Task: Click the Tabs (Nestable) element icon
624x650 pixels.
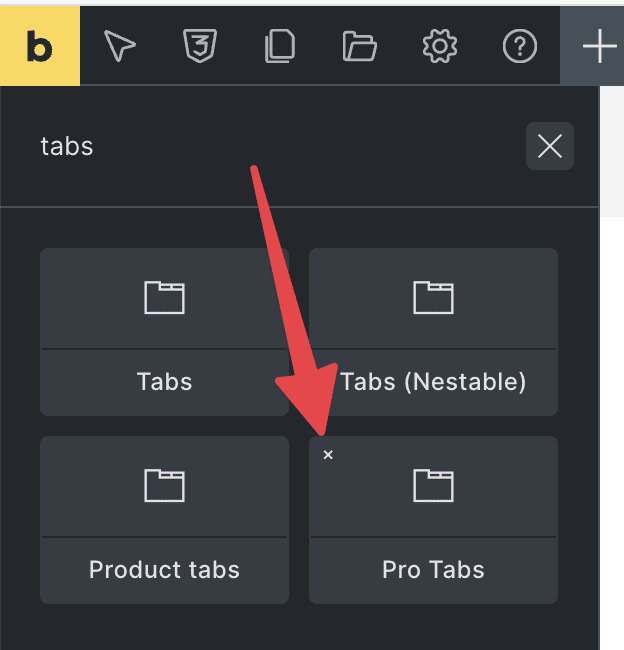Action: click(433, 297)
